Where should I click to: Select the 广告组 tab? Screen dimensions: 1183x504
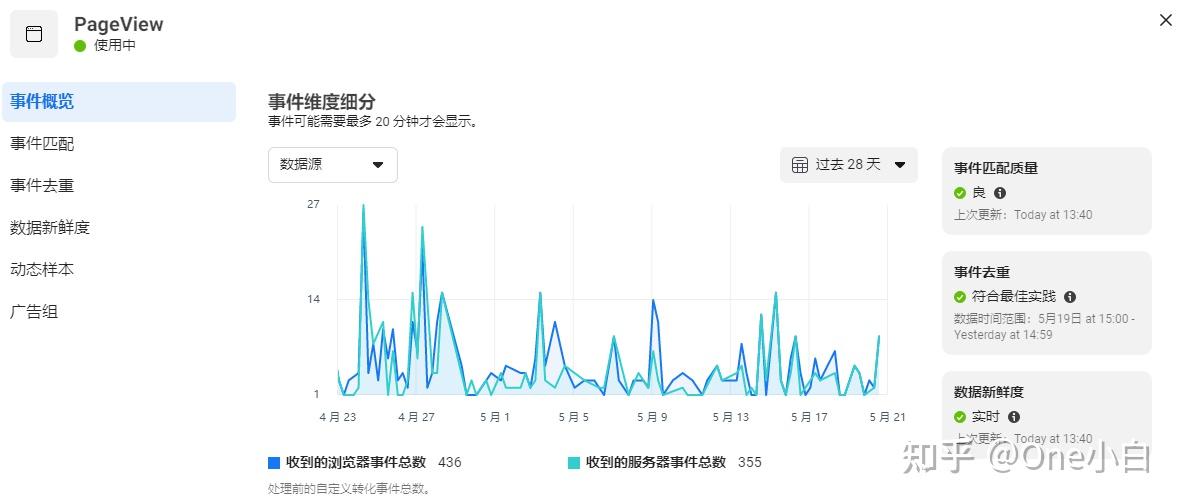tap(34, 312)
